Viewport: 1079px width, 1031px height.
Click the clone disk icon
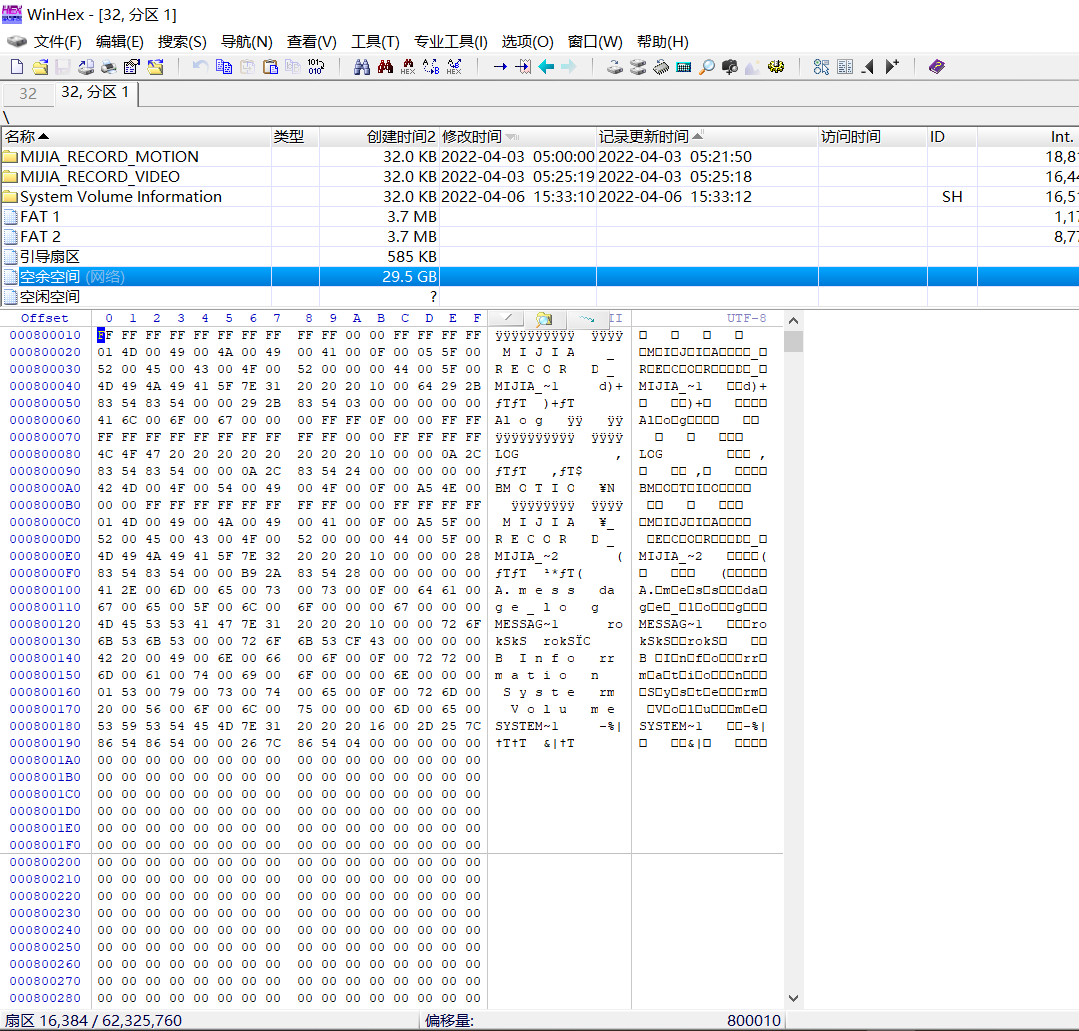tap(638, 67)
